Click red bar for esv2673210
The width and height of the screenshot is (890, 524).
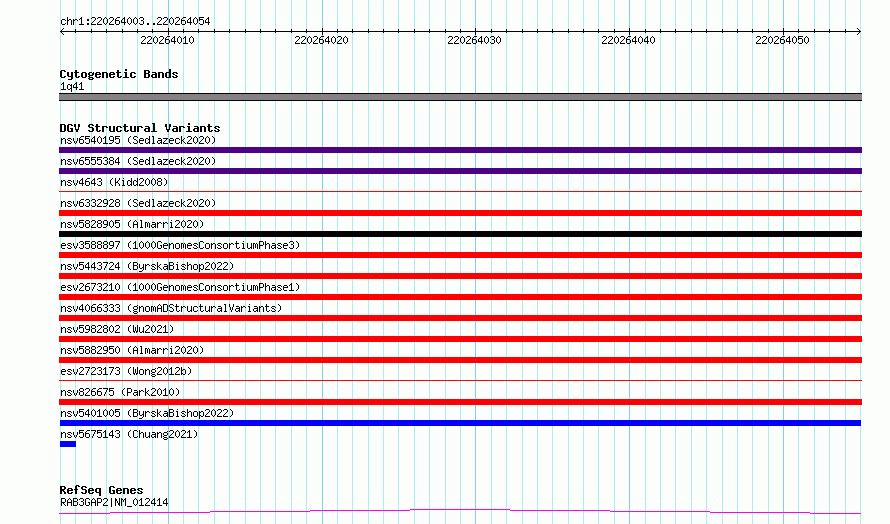pyautogui.click(x=460, y=297)
